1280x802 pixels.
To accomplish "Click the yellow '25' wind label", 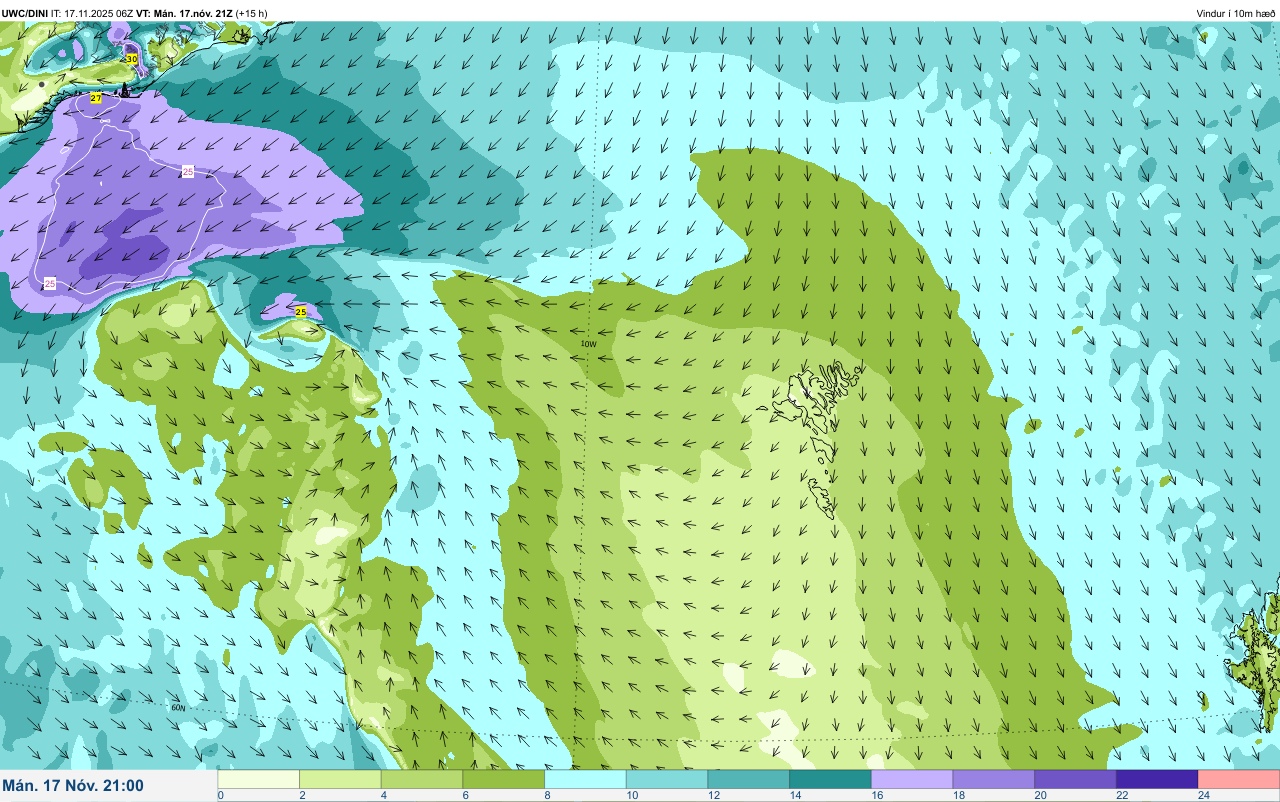I will pos(301,312).
